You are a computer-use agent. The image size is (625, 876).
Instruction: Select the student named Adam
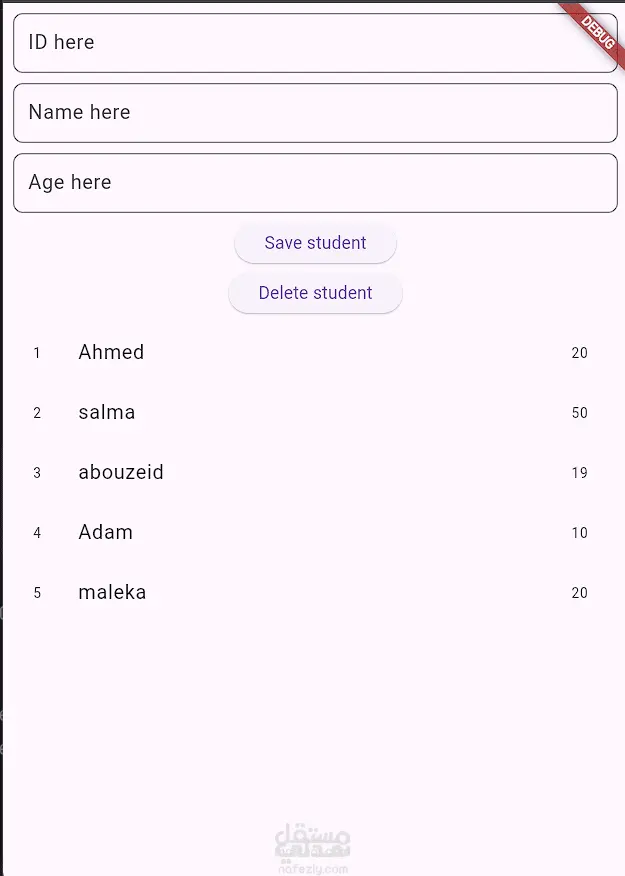point(105,532)
